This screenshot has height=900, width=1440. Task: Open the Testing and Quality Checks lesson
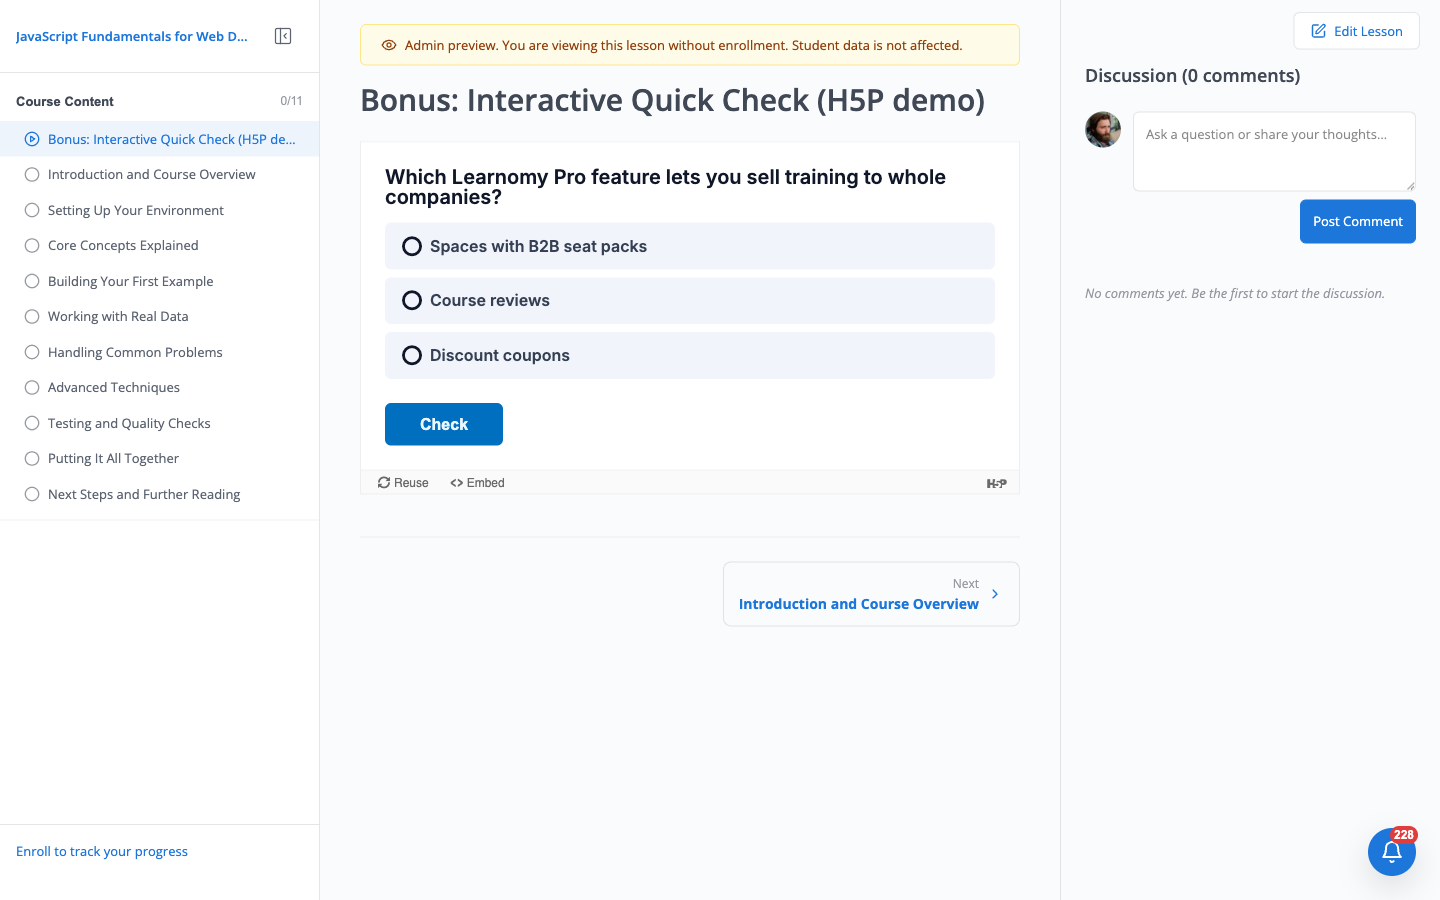(160, 423)
